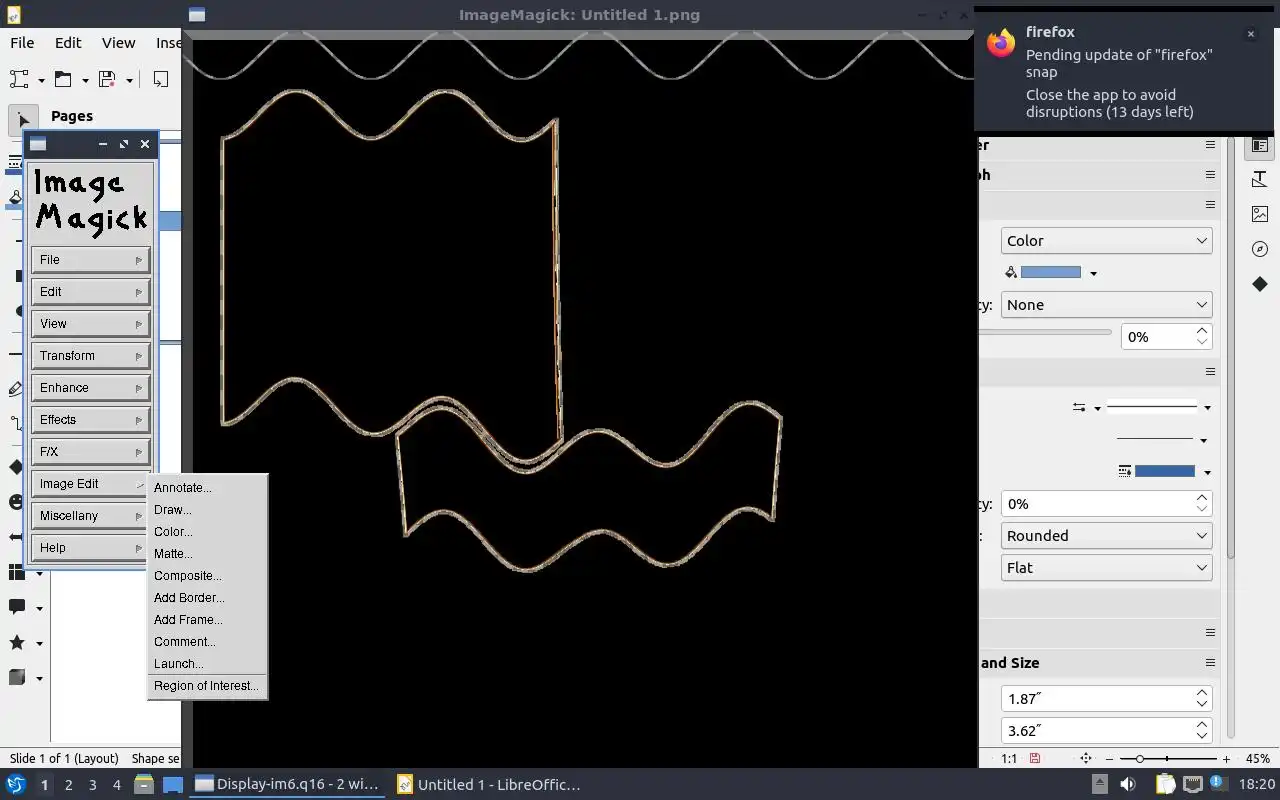Viewport: 1280px width, 800px height.
Task: Open the Fill type Color dropdown
Action: pos(1106,240)
